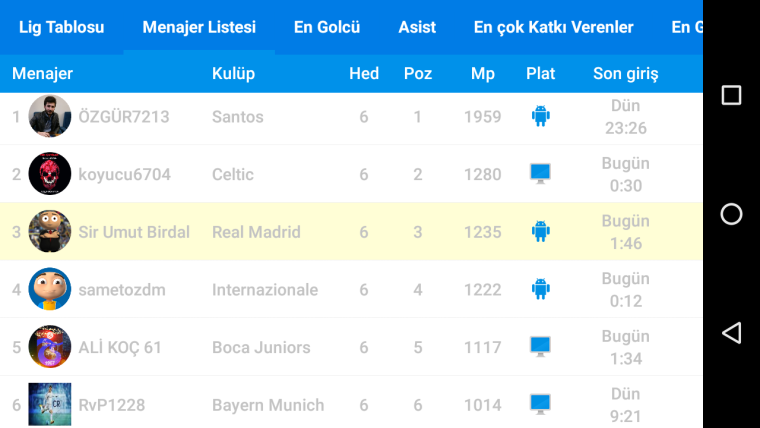This screenshot has height=428, width=760.
Task: Sort by the Son giriş column header
Action: point(626,74)
